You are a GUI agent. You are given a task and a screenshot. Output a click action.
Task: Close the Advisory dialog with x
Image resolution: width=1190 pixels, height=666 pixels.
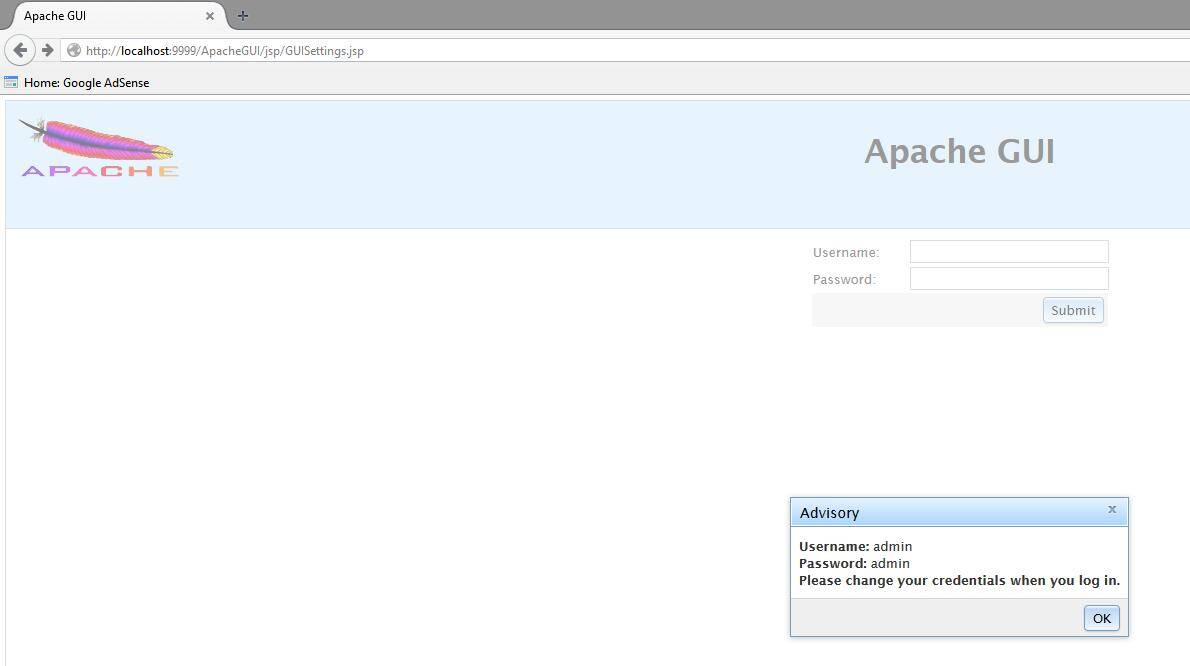pyautogui.click(x=1112, y=509)
